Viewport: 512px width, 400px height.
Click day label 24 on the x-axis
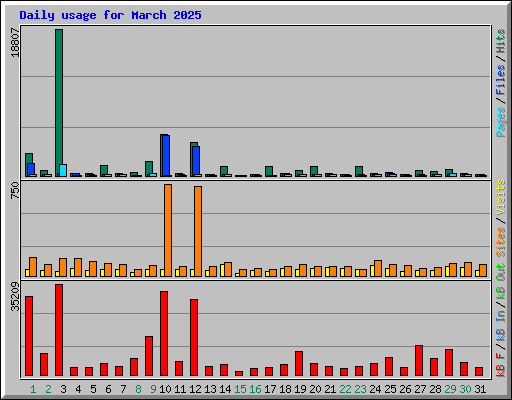point(375,389)
